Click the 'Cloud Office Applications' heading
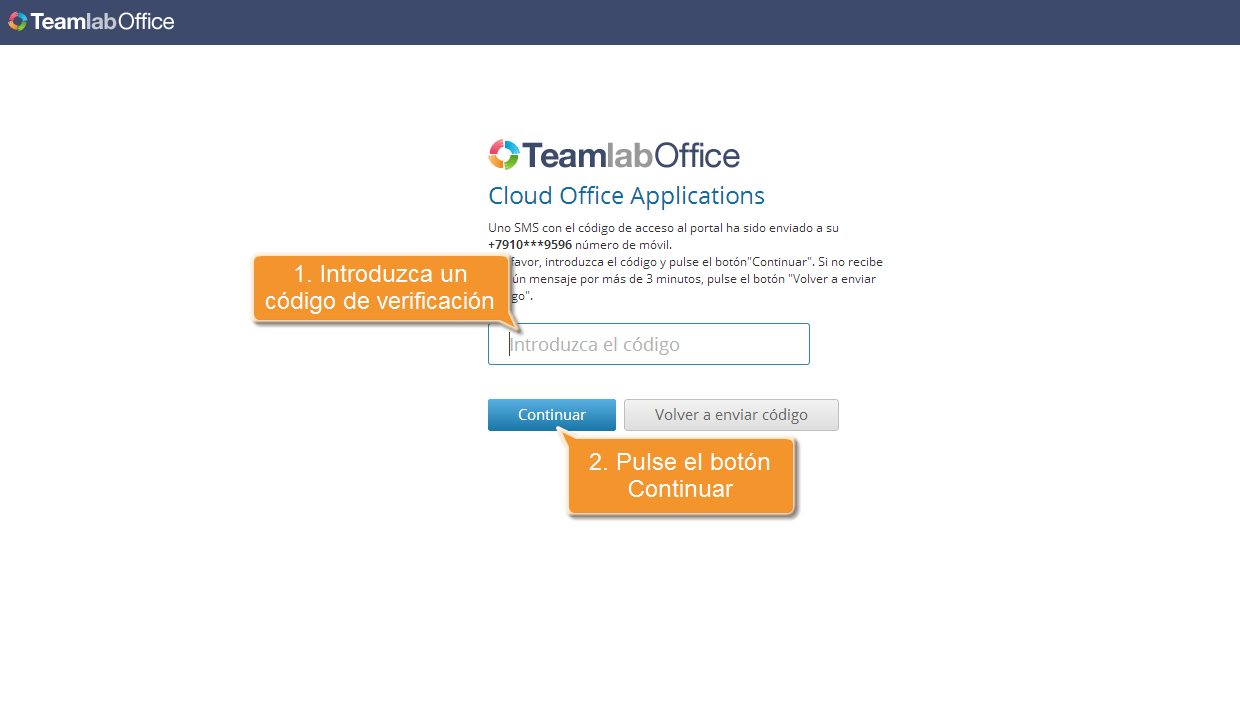Image resolution: width=1240 pixels, height=708 pixels. click(626, 195)
